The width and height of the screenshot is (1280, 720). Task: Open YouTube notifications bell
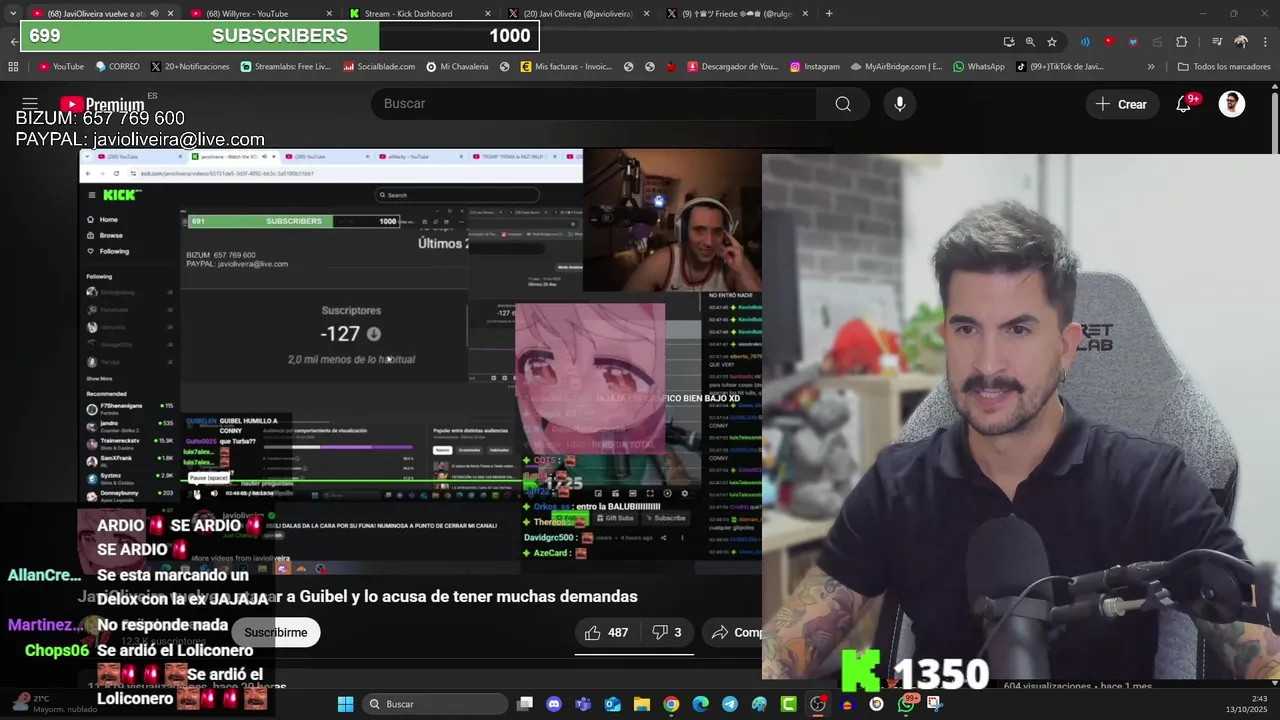[x=1184, y=104]
